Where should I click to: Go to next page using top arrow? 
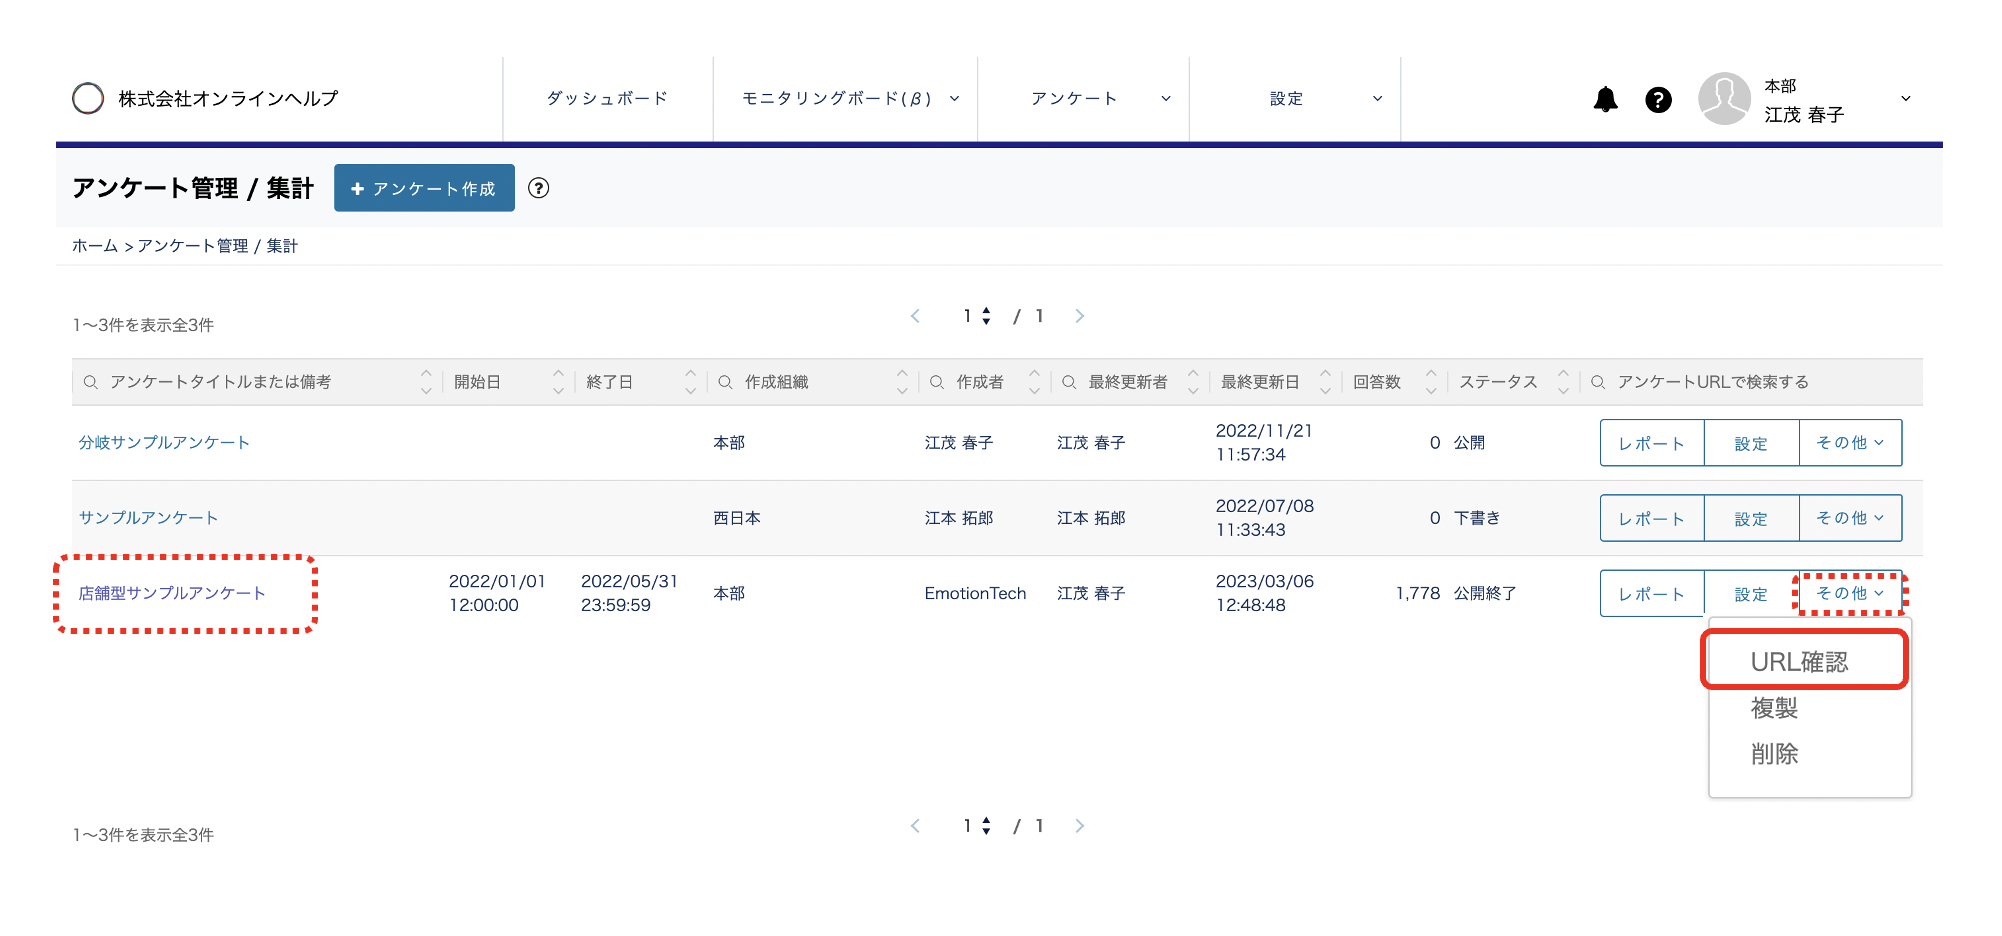coord(1079,316)
